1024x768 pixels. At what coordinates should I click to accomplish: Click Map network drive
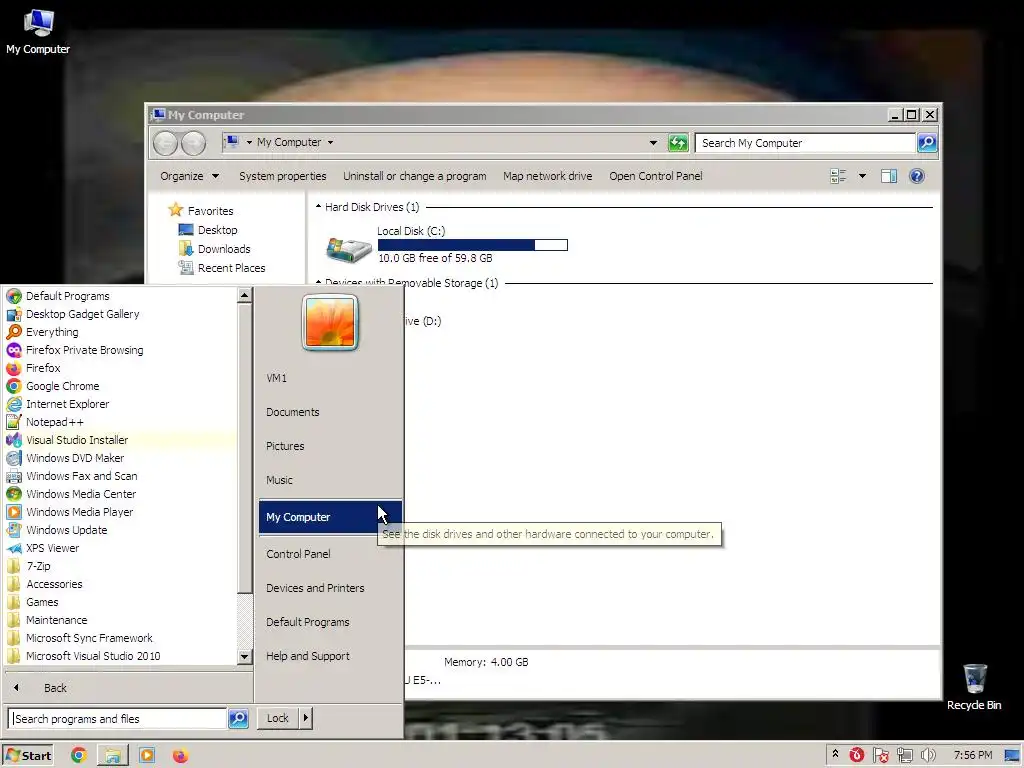tap(547, 176)
